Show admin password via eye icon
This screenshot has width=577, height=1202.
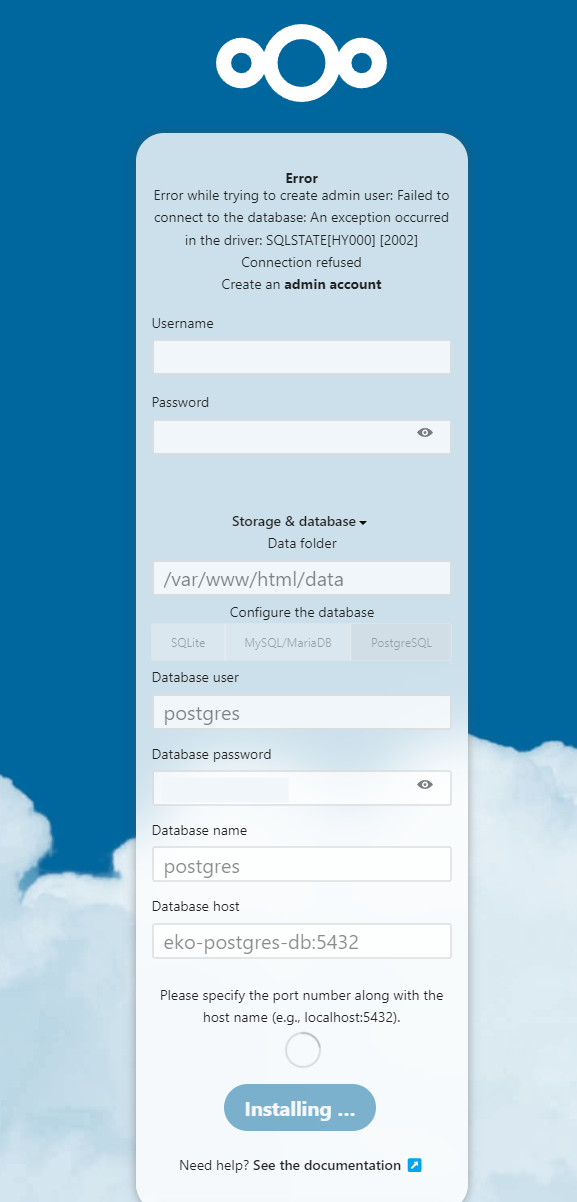click(x=425, y=432)
